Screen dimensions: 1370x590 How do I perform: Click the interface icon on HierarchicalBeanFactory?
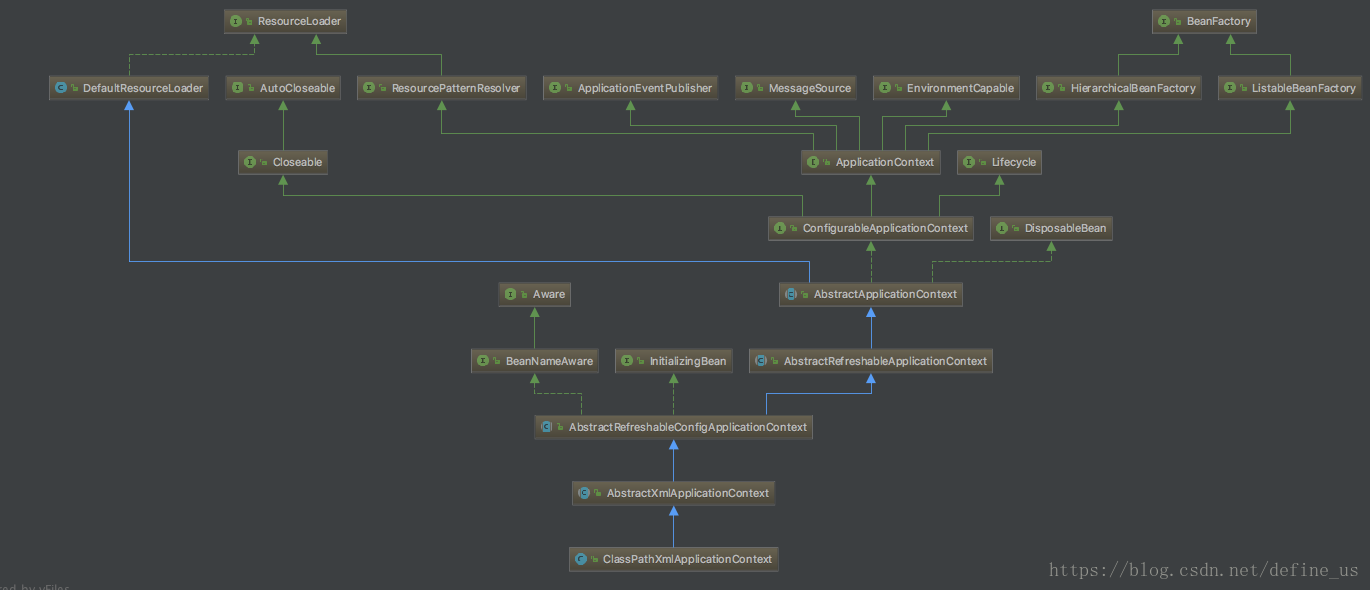(x=1049, y=88)
